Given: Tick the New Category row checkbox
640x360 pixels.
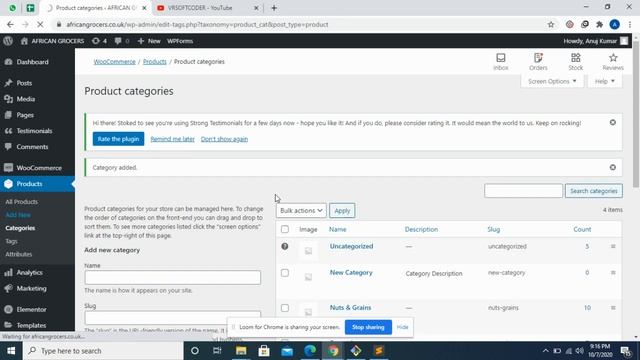Looking at the screenshot, I should pos(284,273).
